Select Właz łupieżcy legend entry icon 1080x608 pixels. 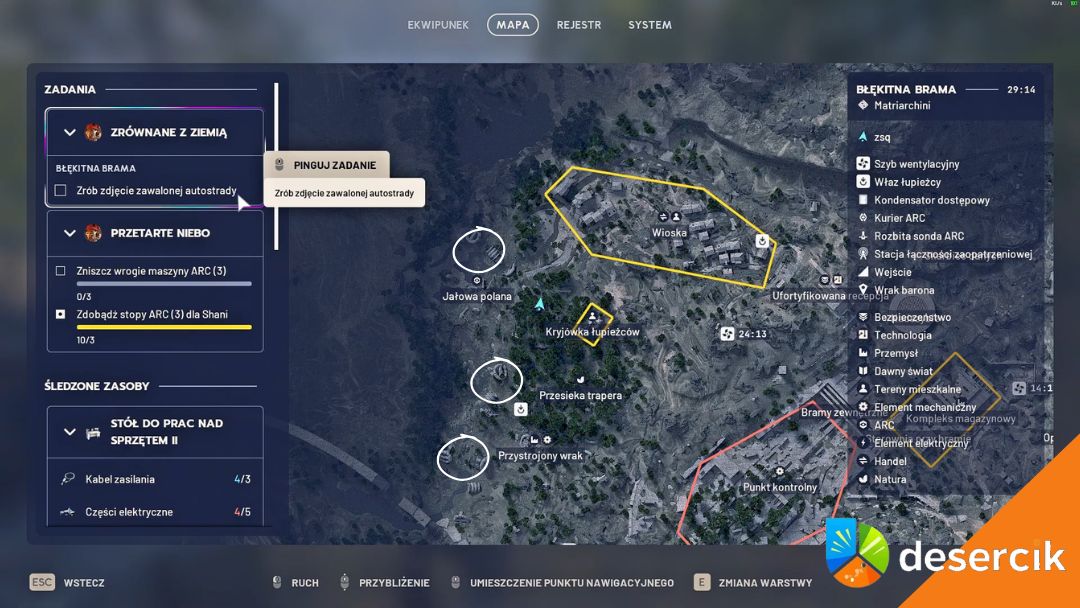tap(863, 182)
